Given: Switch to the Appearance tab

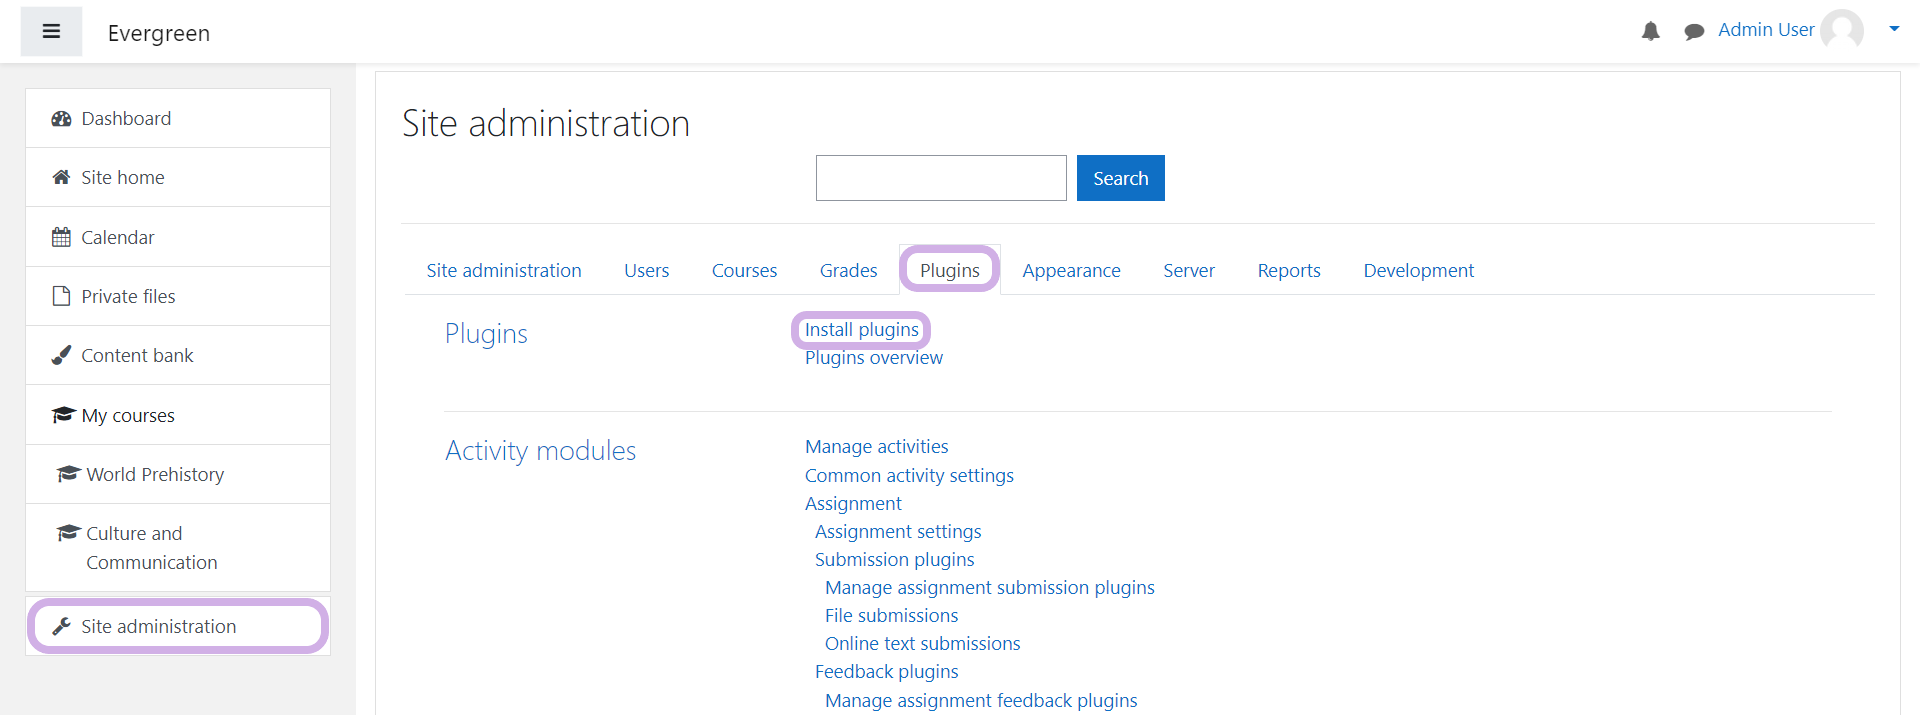Looking at the screenshot, I should coord(1070,271).
